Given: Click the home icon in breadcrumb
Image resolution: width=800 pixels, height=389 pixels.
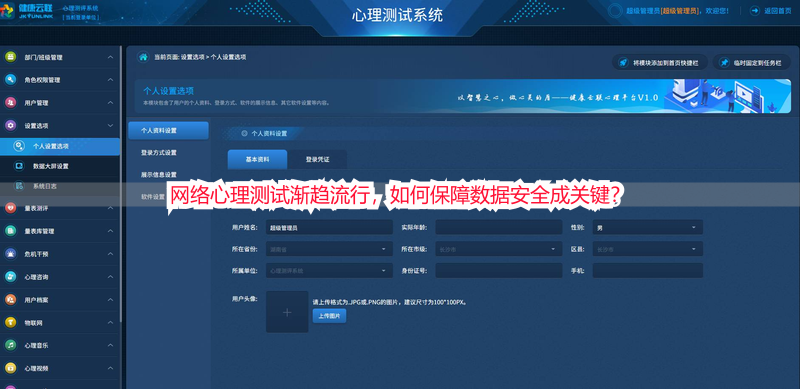Looking at the screenshot, I should point(143,57).
